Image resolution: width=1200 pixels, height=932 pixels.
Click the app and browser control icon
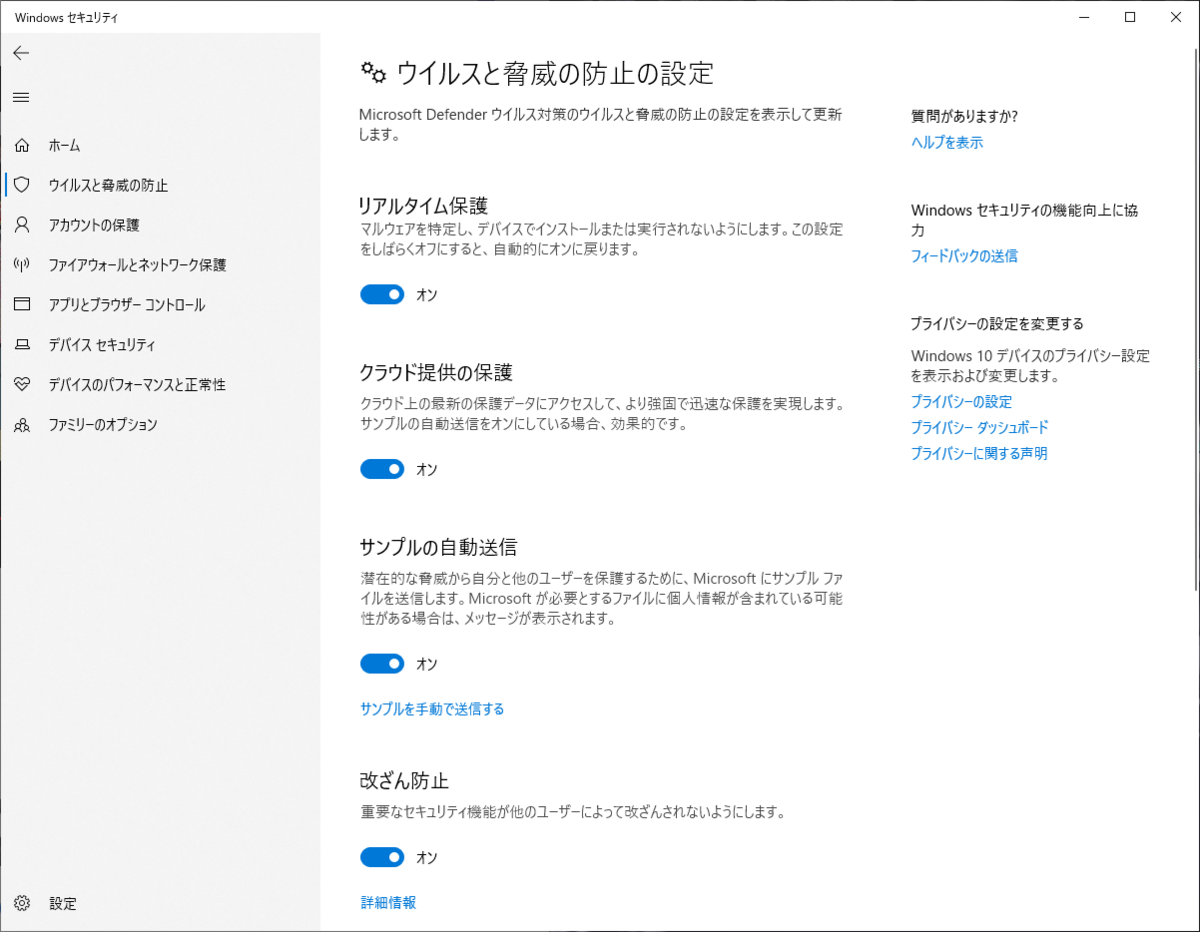point(22,305)
